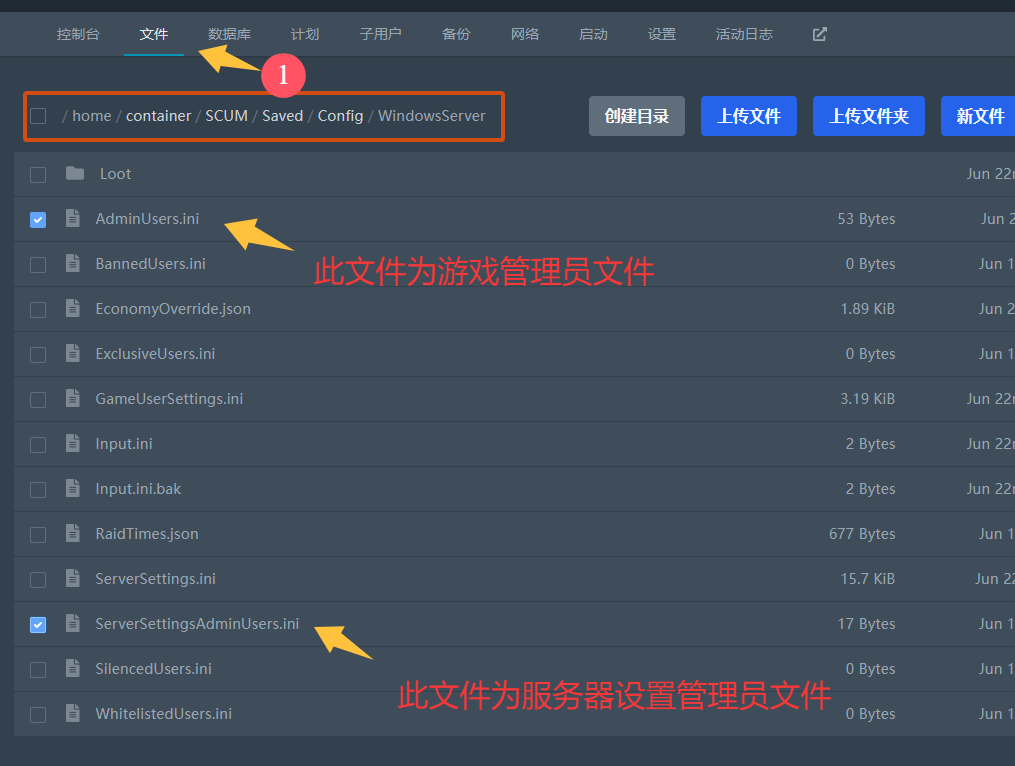The image size is (1015, 766).
Task: Switch to the 控制台 tab
Action: 78,34
